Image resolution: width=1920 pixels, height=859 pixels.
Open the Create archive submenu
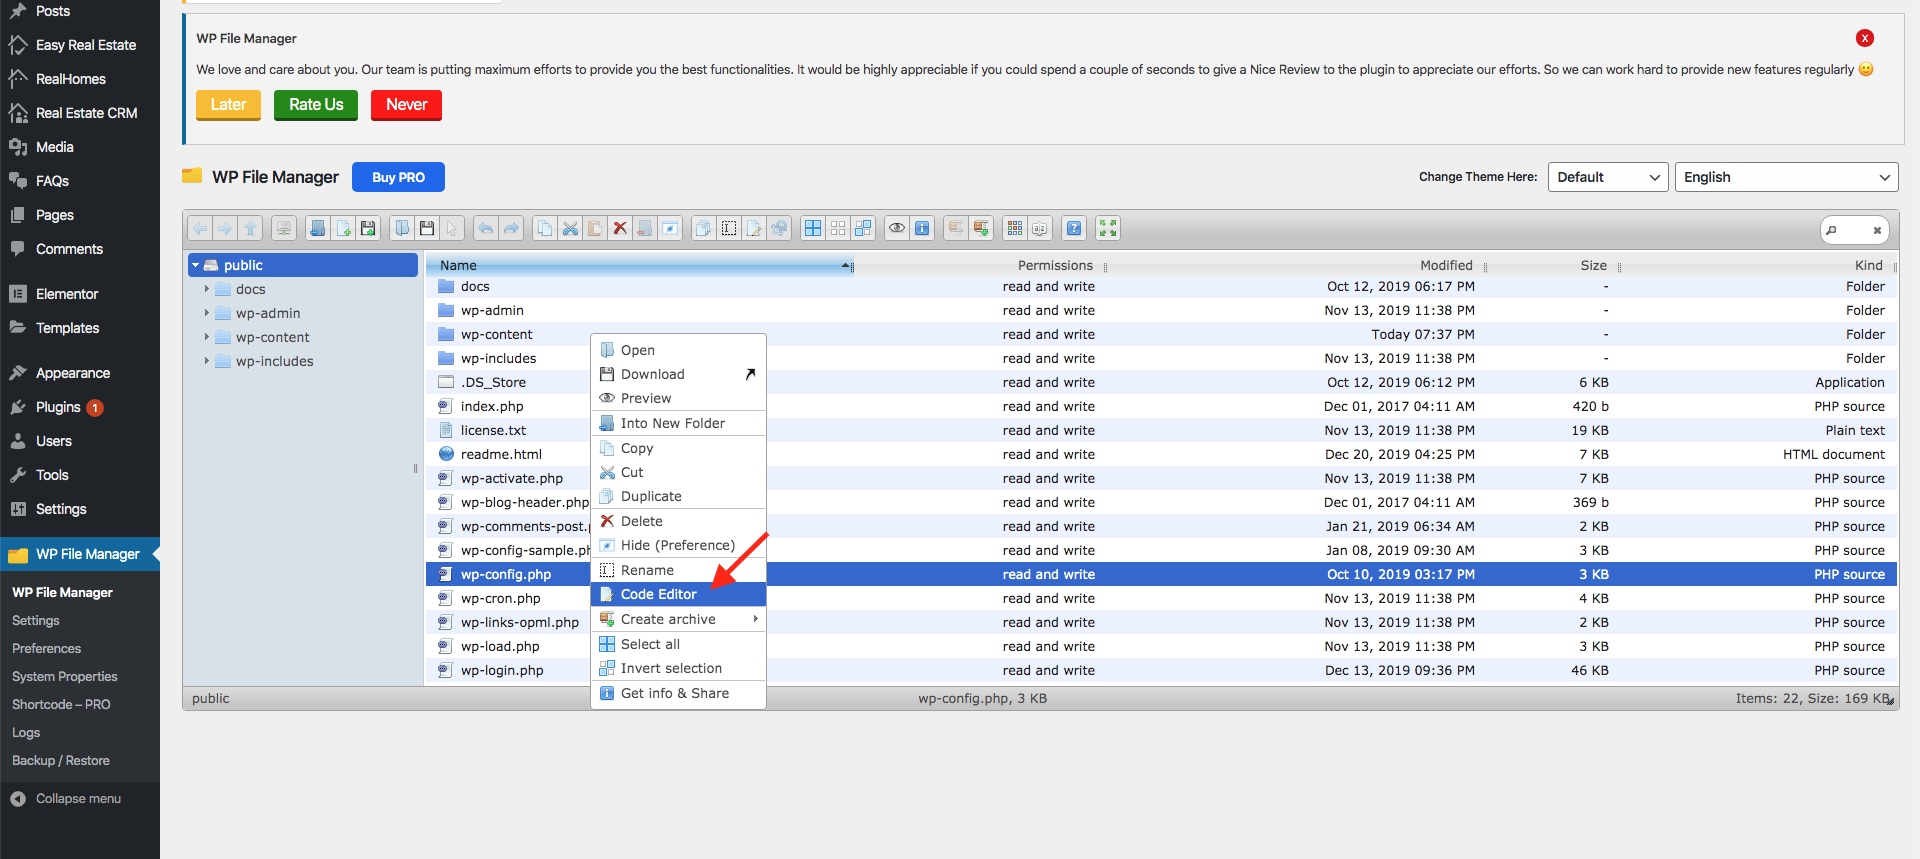678,619
